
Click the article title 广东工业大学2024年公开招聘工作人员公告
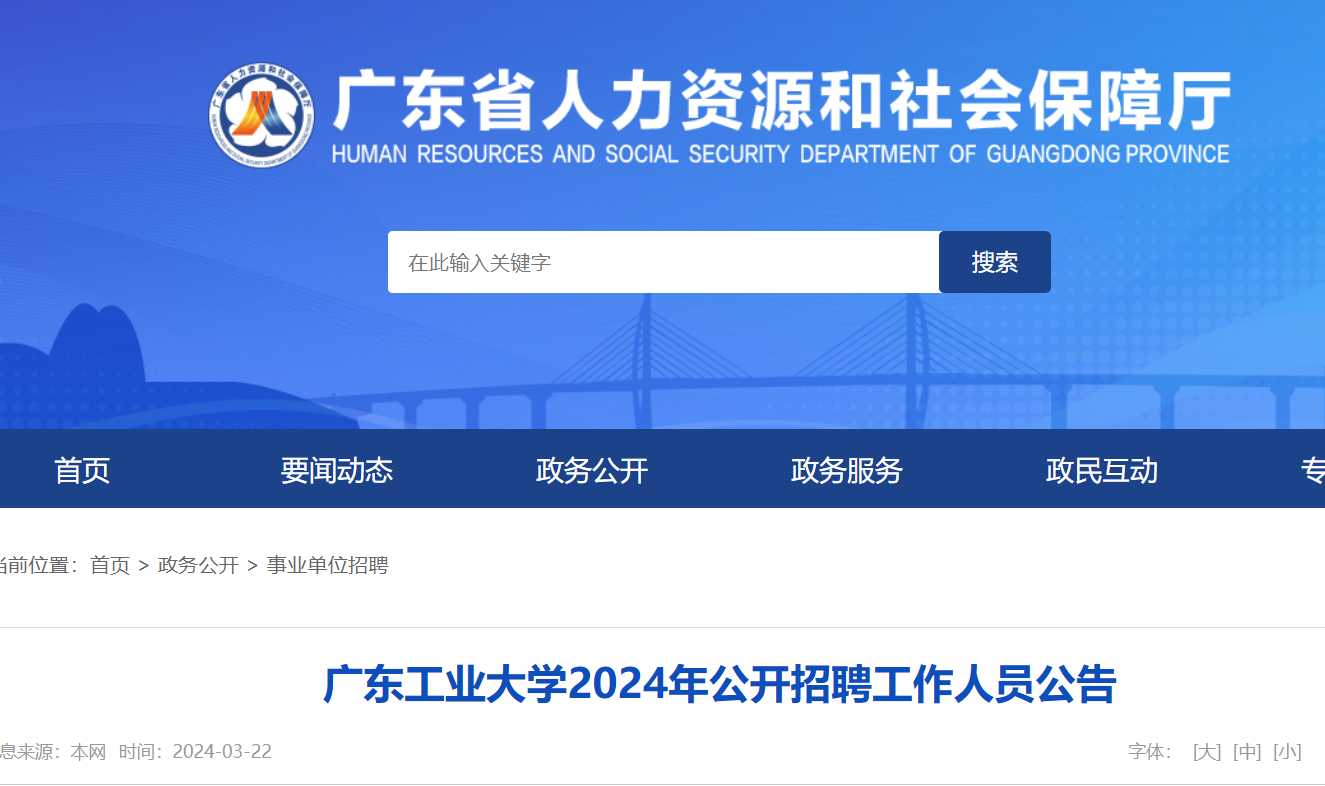click(720, 685)
